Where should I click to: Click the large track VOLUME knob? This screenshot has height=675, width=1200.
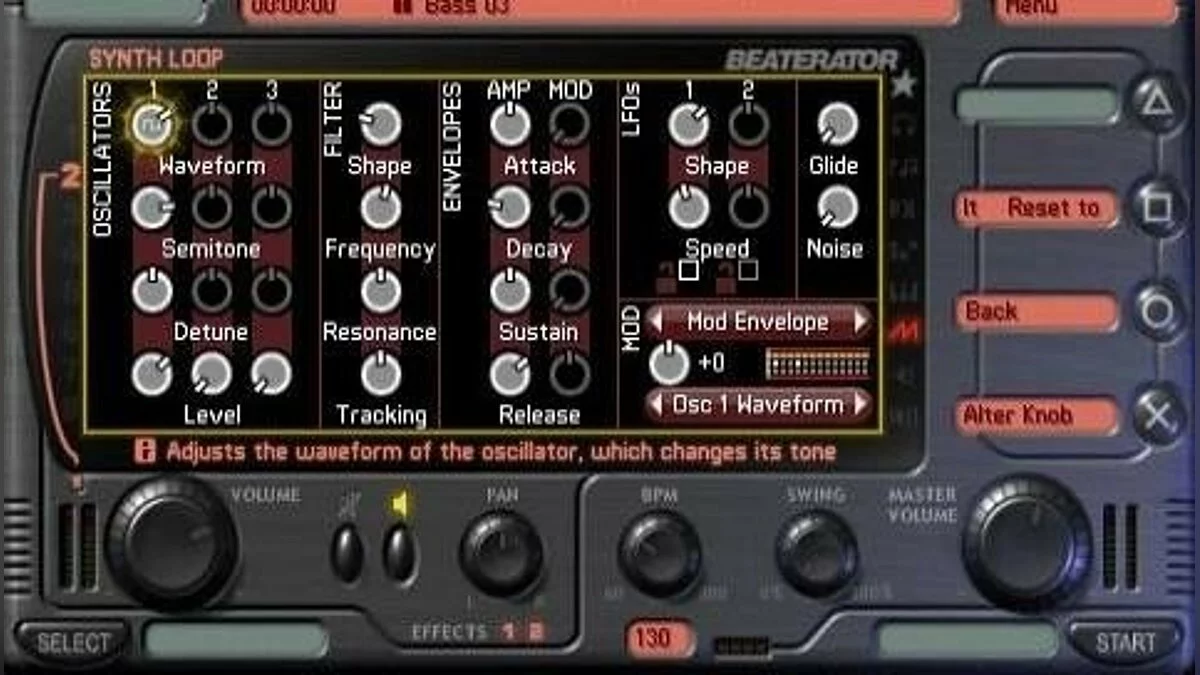coord(172,543)
